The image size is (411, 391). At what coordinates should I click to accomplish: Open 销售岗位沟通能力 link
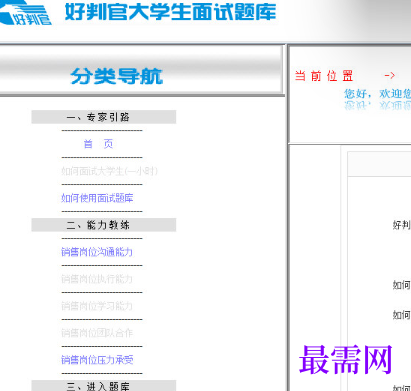(x=97, y=252)
